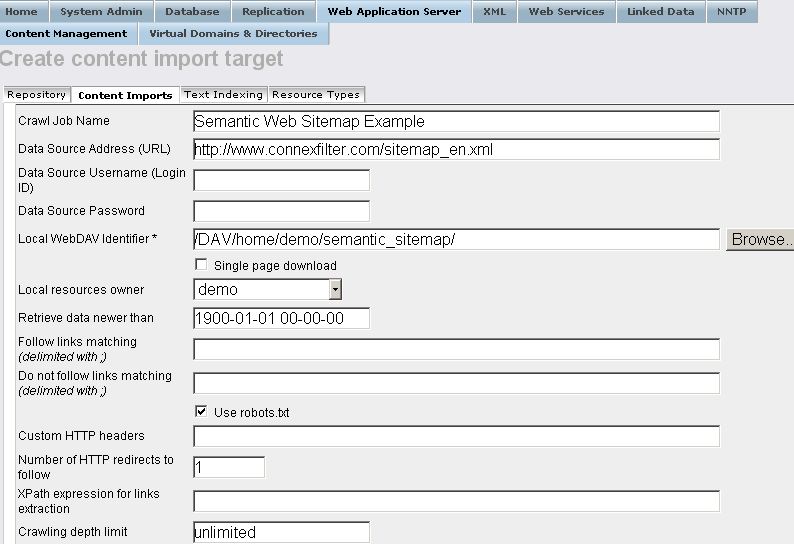Click the Custom HTTP headers field

456,436
